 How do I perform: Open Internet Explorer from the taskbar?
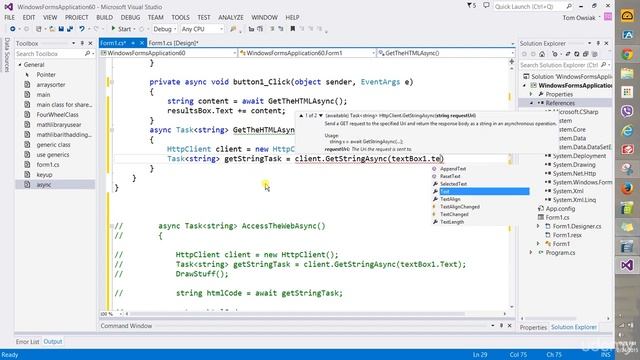click(x=627, y=131)
